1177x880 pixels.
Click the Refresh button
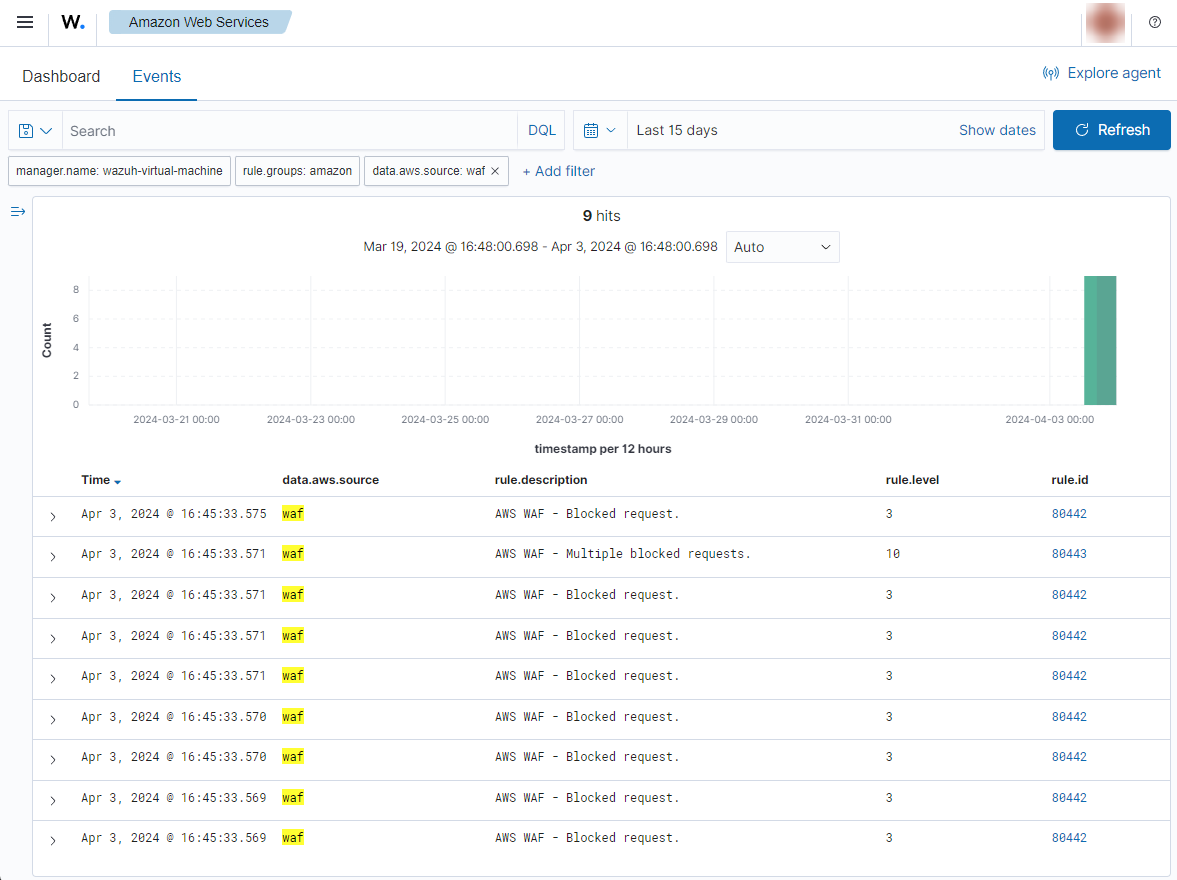1111,130
